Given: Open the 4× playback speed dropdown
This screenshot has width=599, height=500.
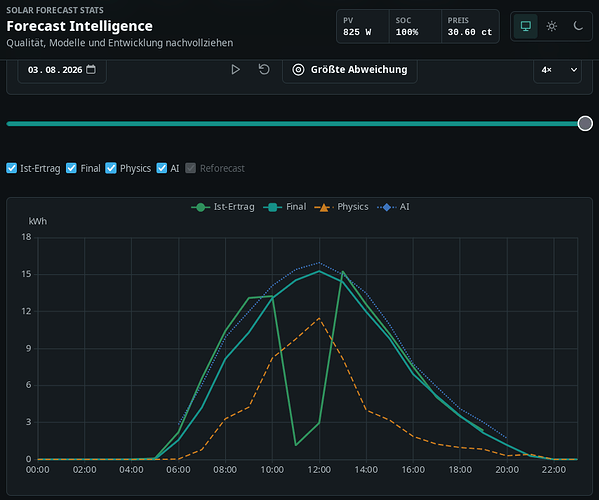Looking at the screenshot, I should pos(557,70).
